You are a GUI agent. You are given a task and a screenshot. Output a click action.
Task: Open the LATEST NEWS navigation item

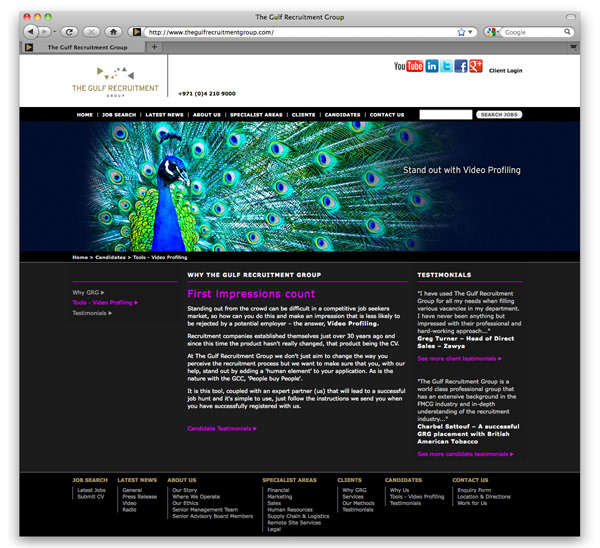164,114
